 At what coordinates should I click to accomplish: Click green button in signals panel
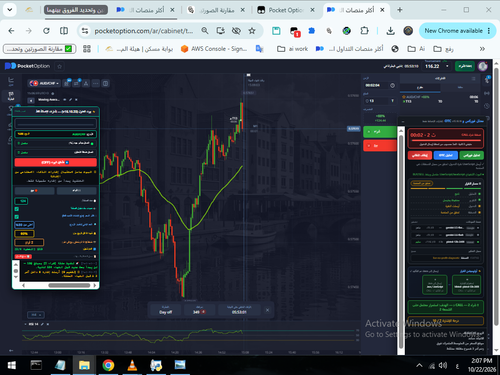pyautogui.click(x=471, y=155)
